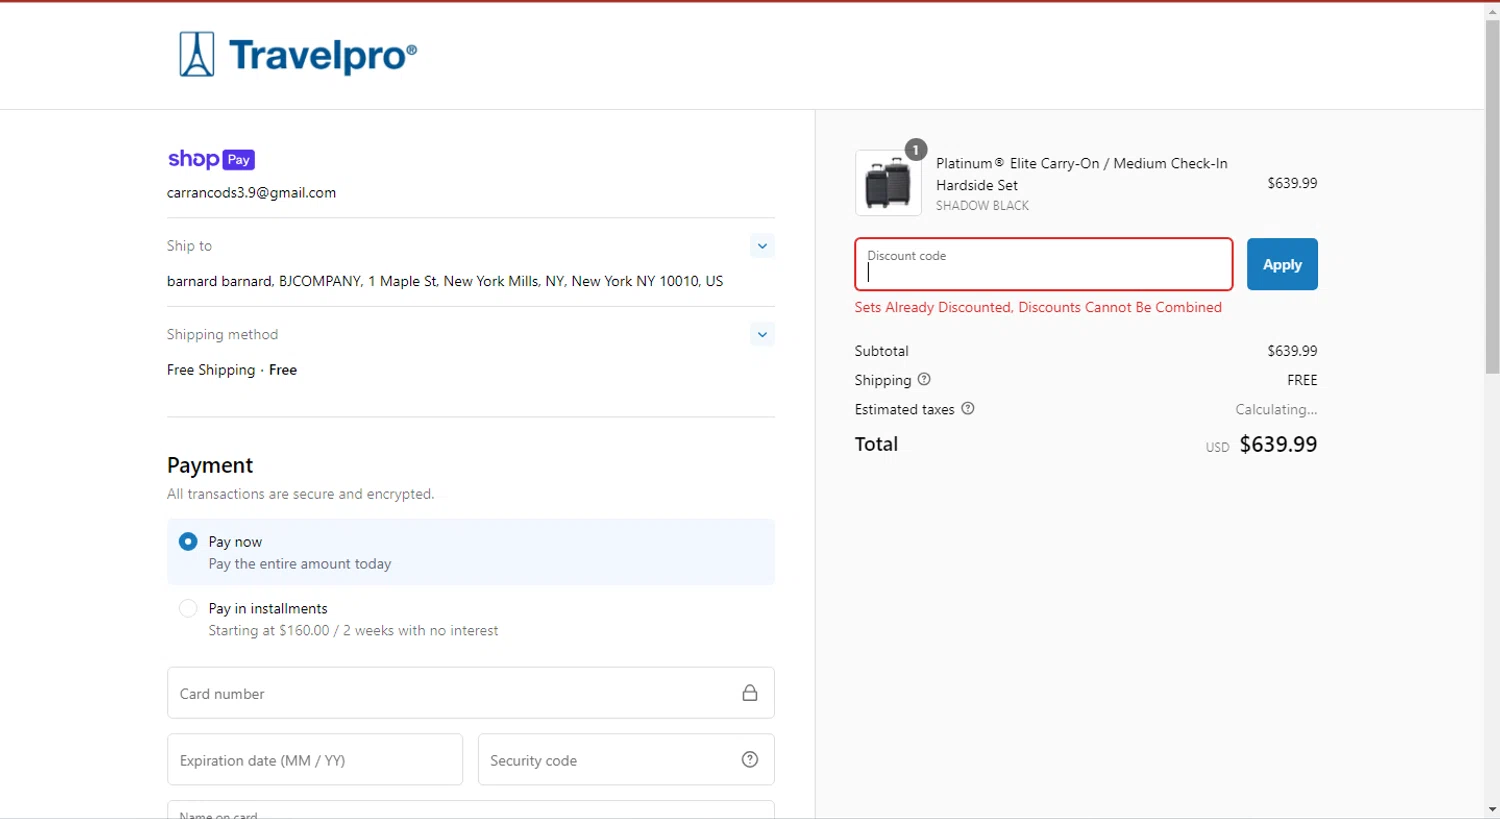Click the shipping help question mark icon
This screenshot has width=1500, height=819.
(x=924, y=379)
